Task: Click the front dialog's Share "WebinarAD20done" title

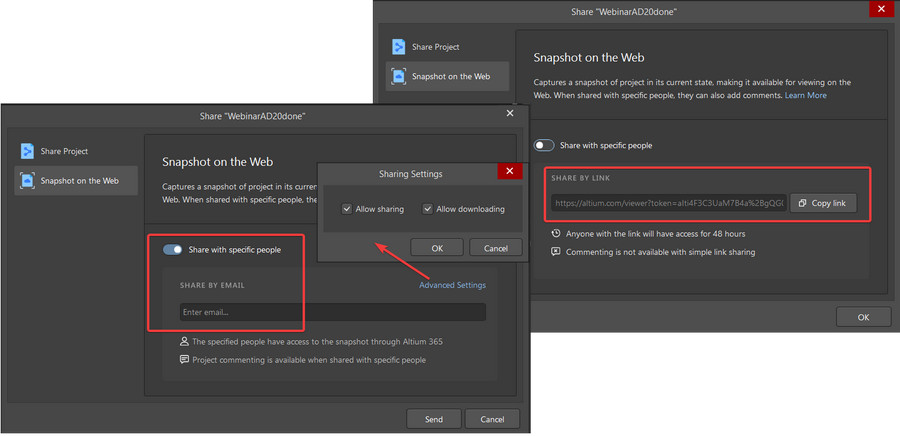Action: click(253, 116)
